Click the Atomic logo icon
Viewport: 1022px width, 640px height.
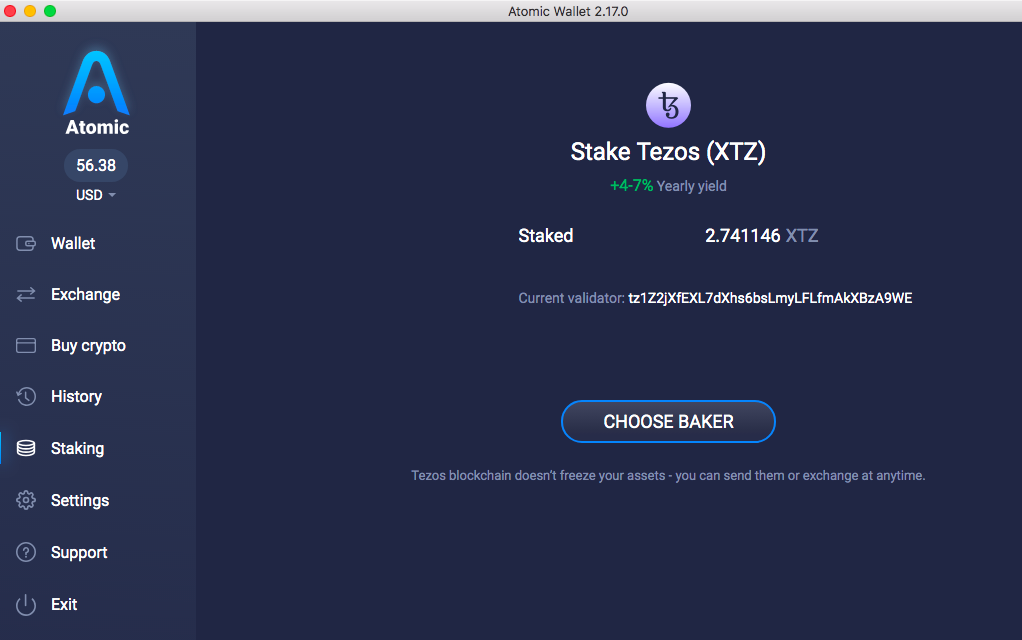(x=96, y=83)
